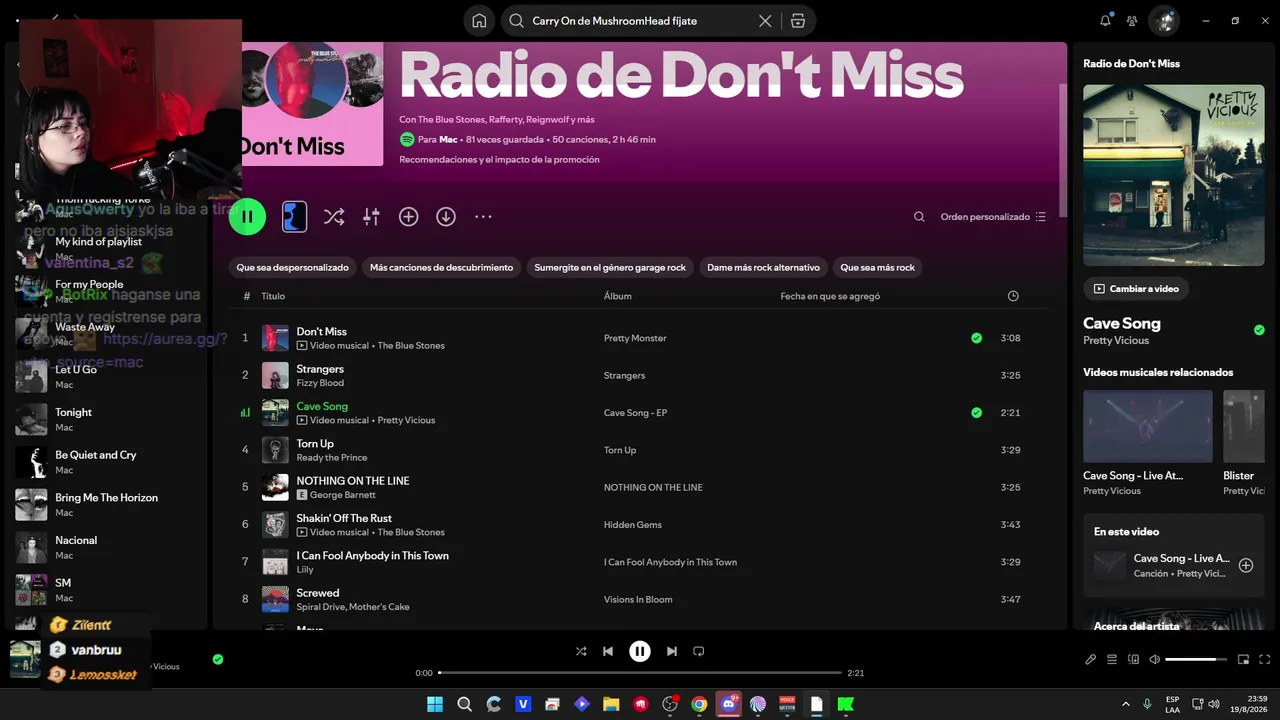The width and height of the screenshot is (1280, 720).
Task: Click the song progress bar
Action: [641, 673]
